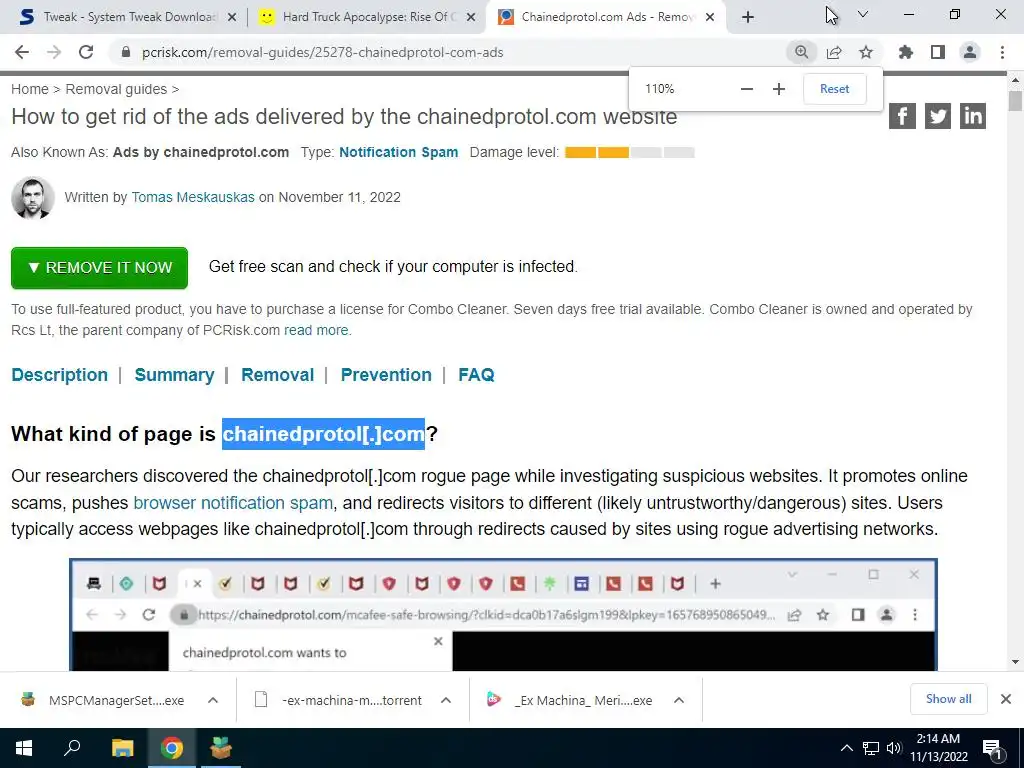Image resolution: width=1024 pixels, height=768 pixels.
Task: Open the zoom magnifier icon in address bar
Action: [x=801, y=52]
